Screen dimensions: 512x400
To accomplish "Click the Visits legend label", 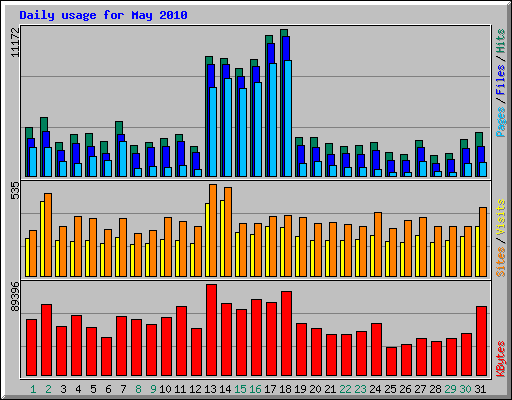I will (x=501, y=217).
